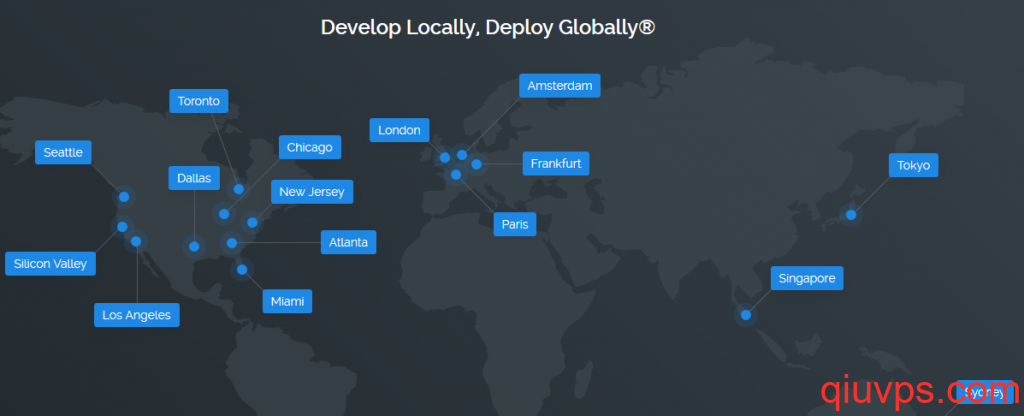Select the Singapore map marker dot

point(746,315)
